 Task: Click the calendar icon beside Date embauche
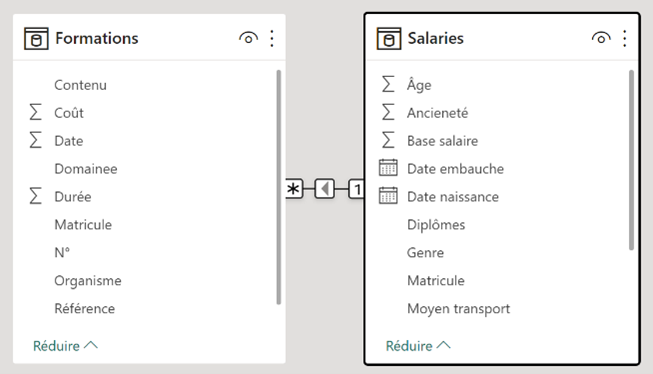(x=388, y=168)
